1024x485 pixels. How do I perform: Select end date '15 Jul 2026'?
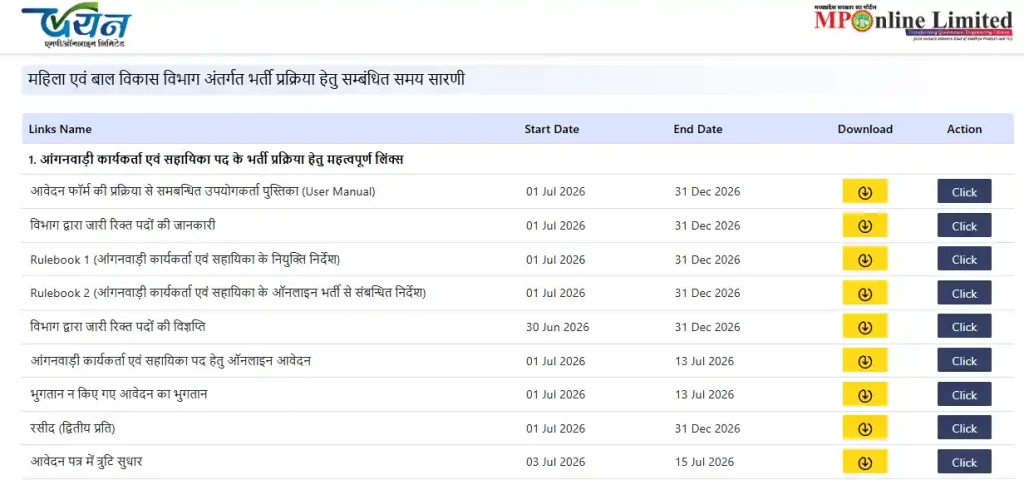705,462
